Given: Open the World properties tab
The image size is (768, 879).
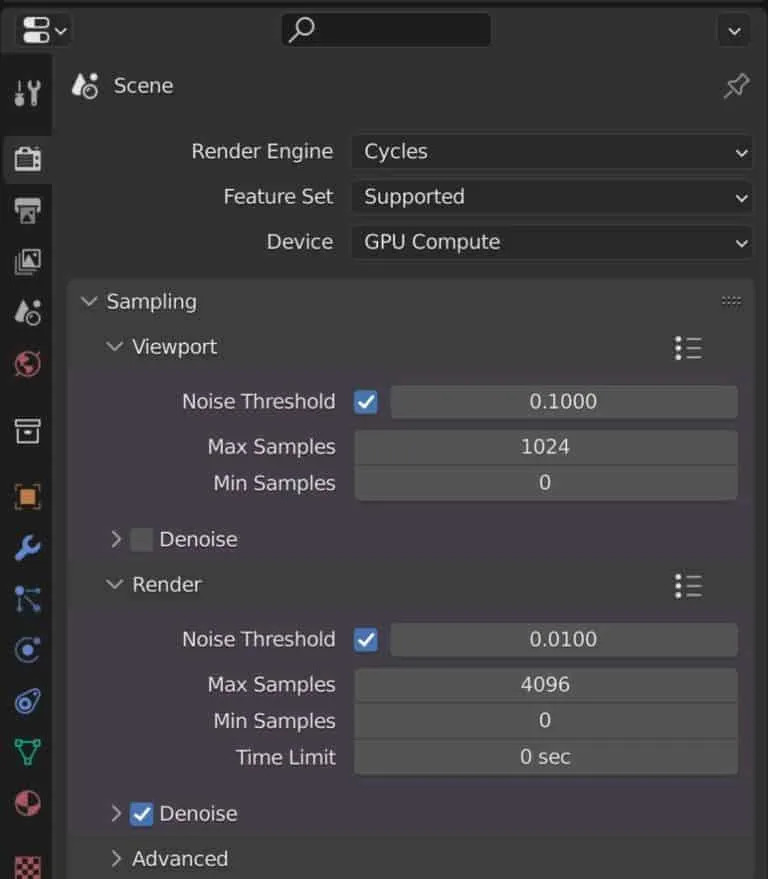Looking at the screenshot, I should click(x=27, y=364).
